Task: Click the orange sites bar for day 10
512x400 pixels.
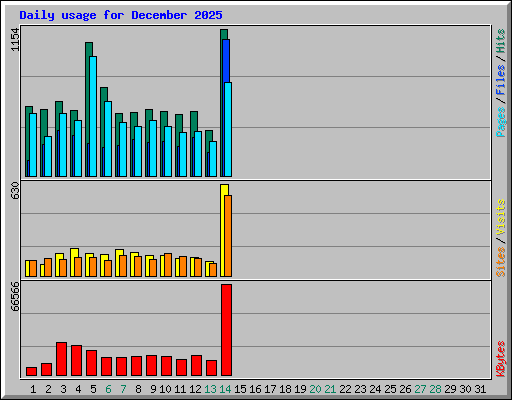Action: click(x=168, y=265)
